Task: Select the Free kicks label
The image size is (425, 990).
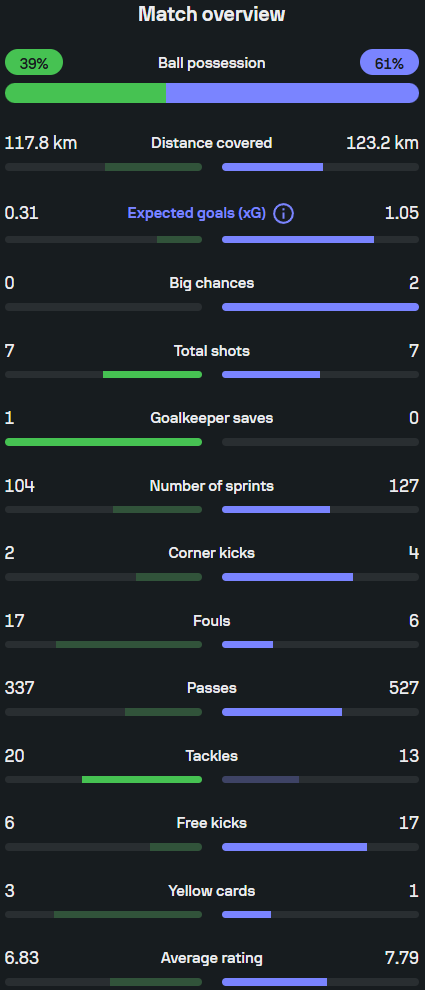Action: [x=212, y=823]
